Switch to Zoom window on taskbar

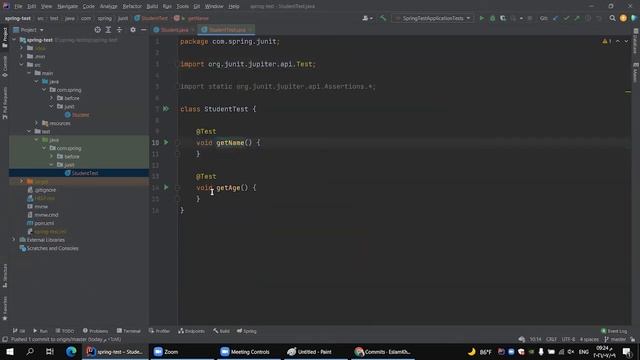point(182,352)
